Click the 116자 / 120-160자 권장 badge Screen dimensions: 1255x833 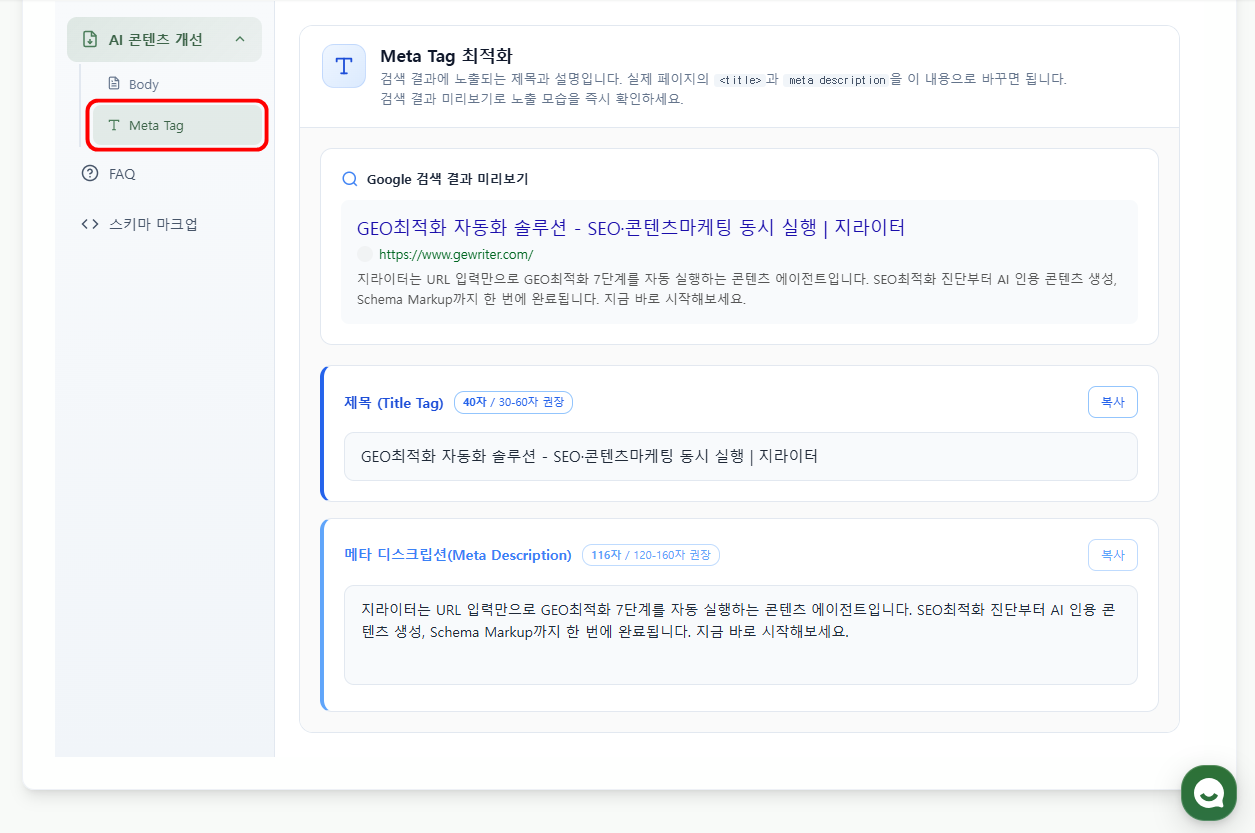point(651,555)
